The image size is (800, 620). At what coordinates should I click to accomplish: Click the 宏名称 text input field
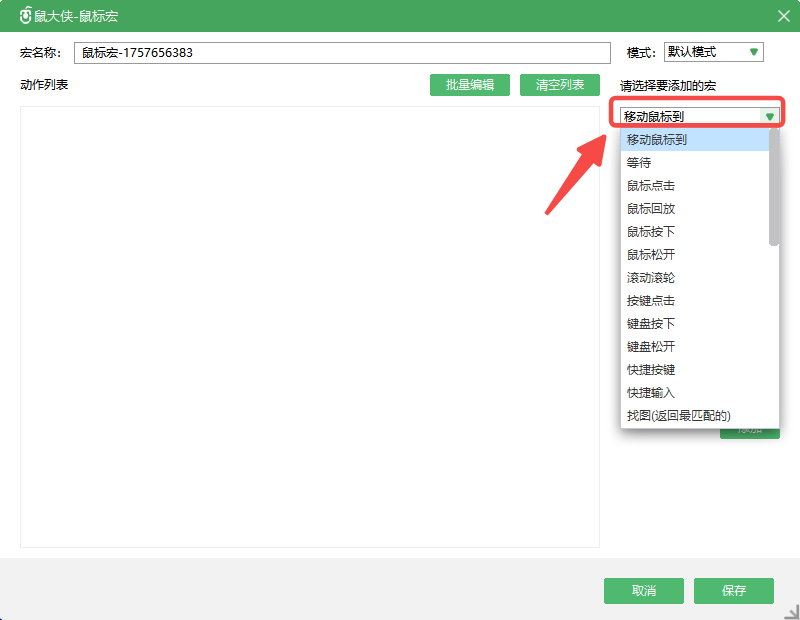point(342,53)
